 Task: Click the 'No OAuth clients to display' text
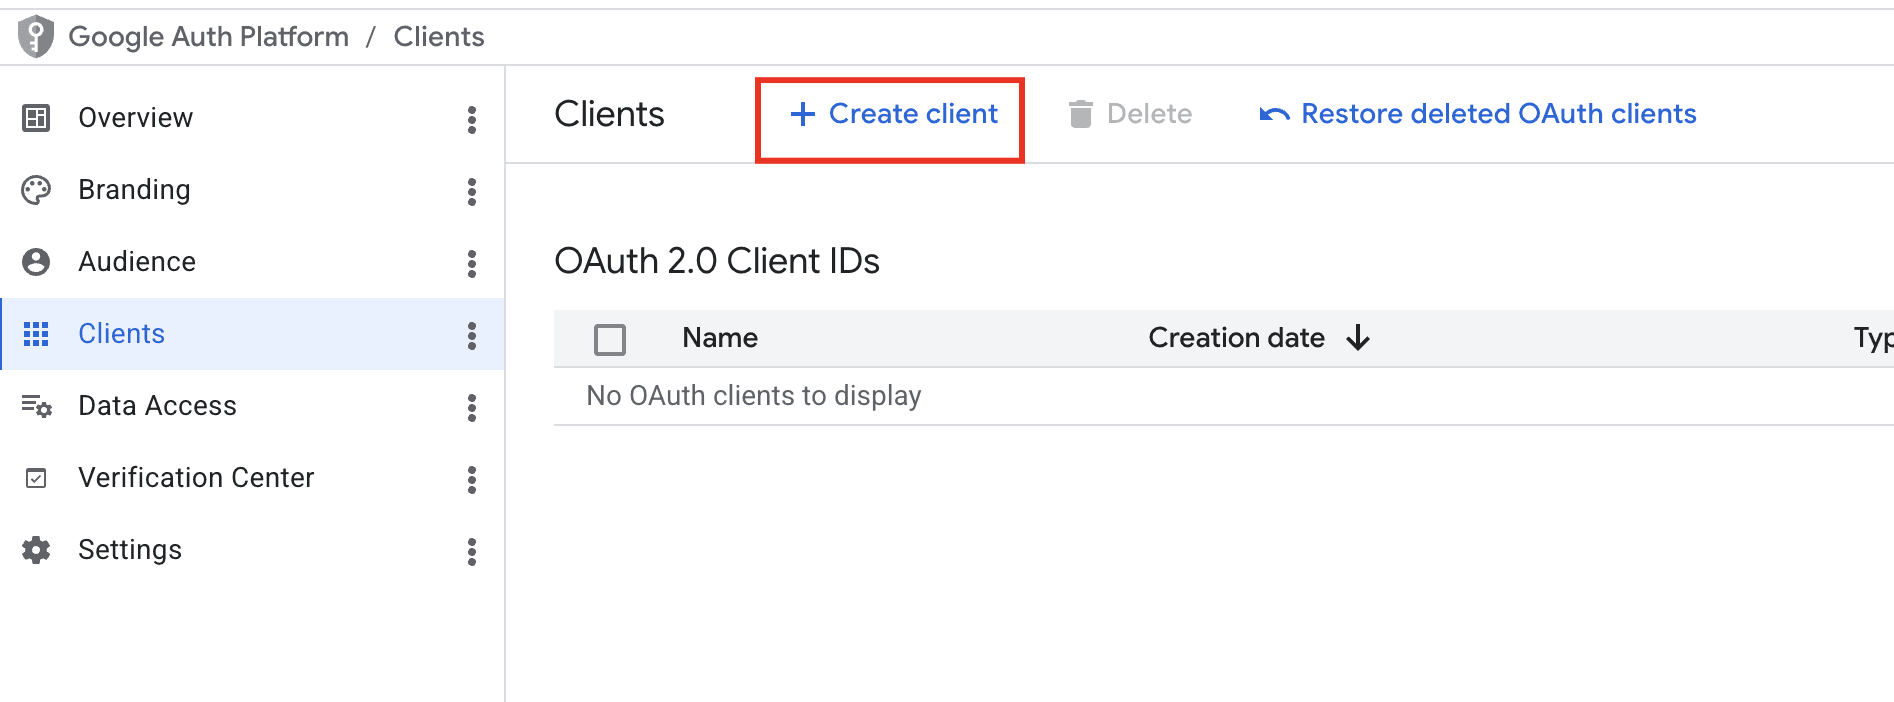click(754, 396)
